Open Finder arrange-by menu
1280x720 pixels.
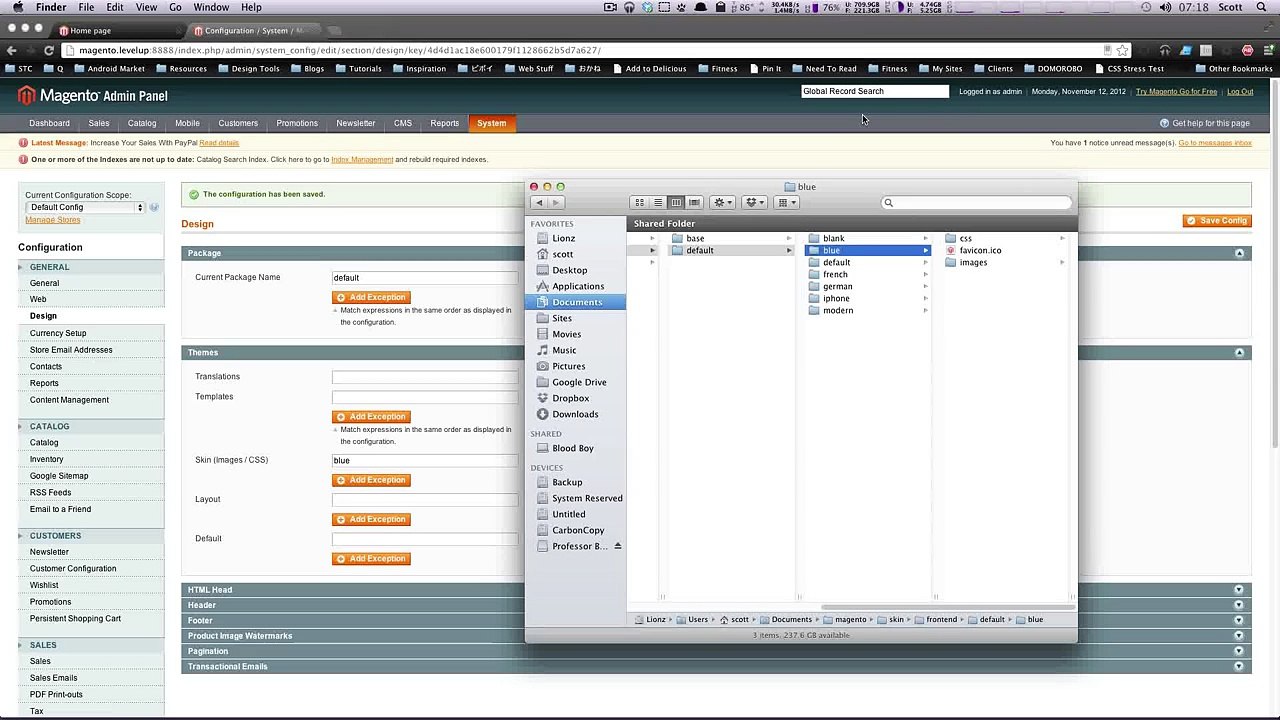(788, 202)
